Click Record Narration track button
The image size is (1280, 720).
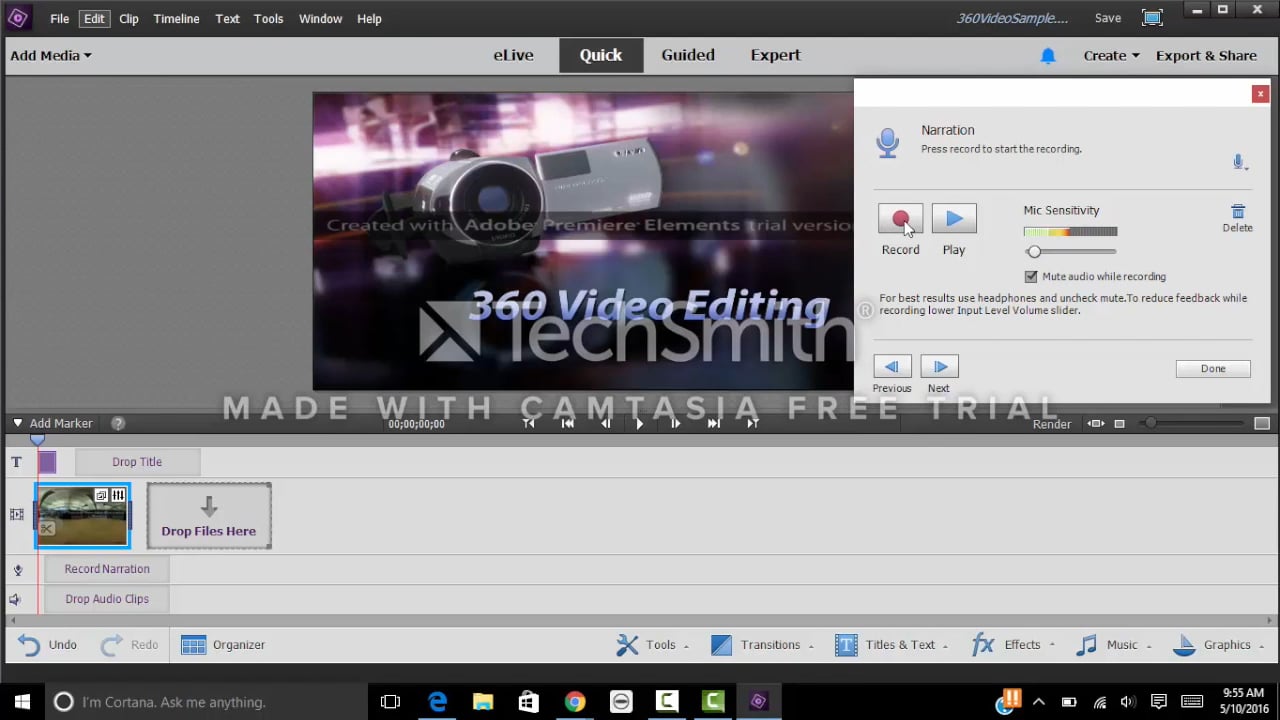point(107,569)
